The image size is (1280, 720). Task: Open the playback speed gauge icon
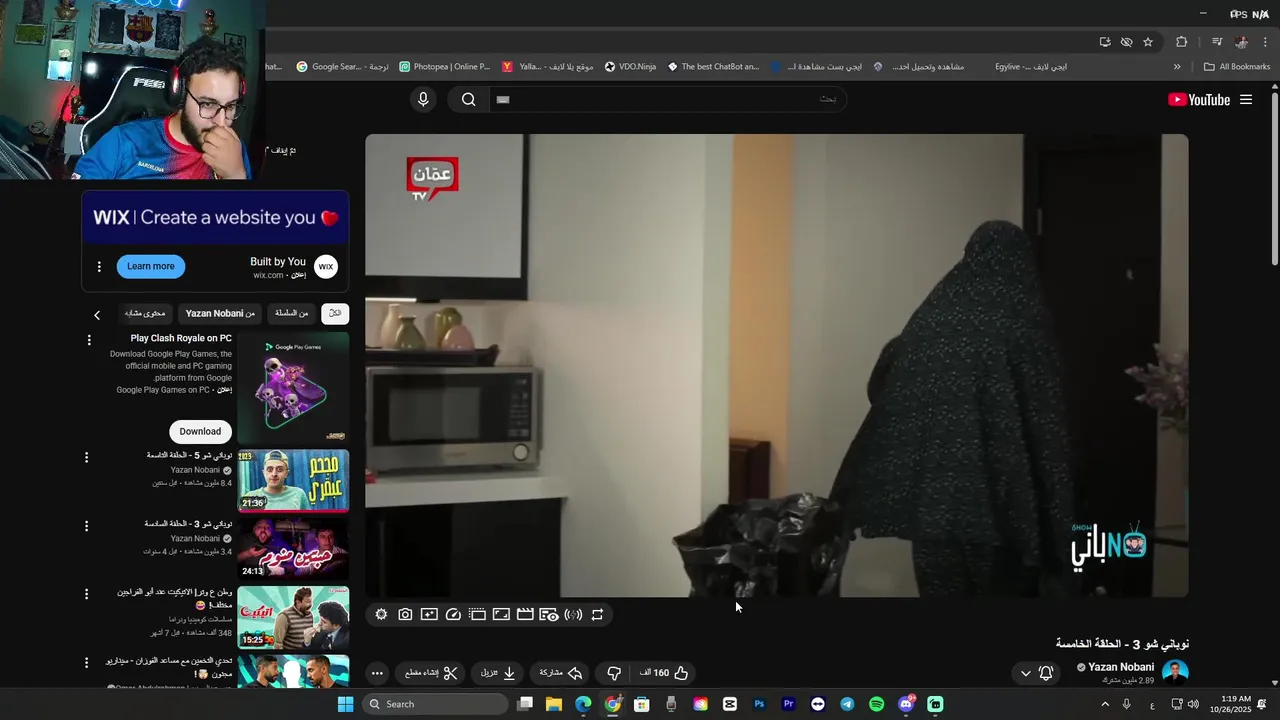pyautogui.click(x=453, y=615)
